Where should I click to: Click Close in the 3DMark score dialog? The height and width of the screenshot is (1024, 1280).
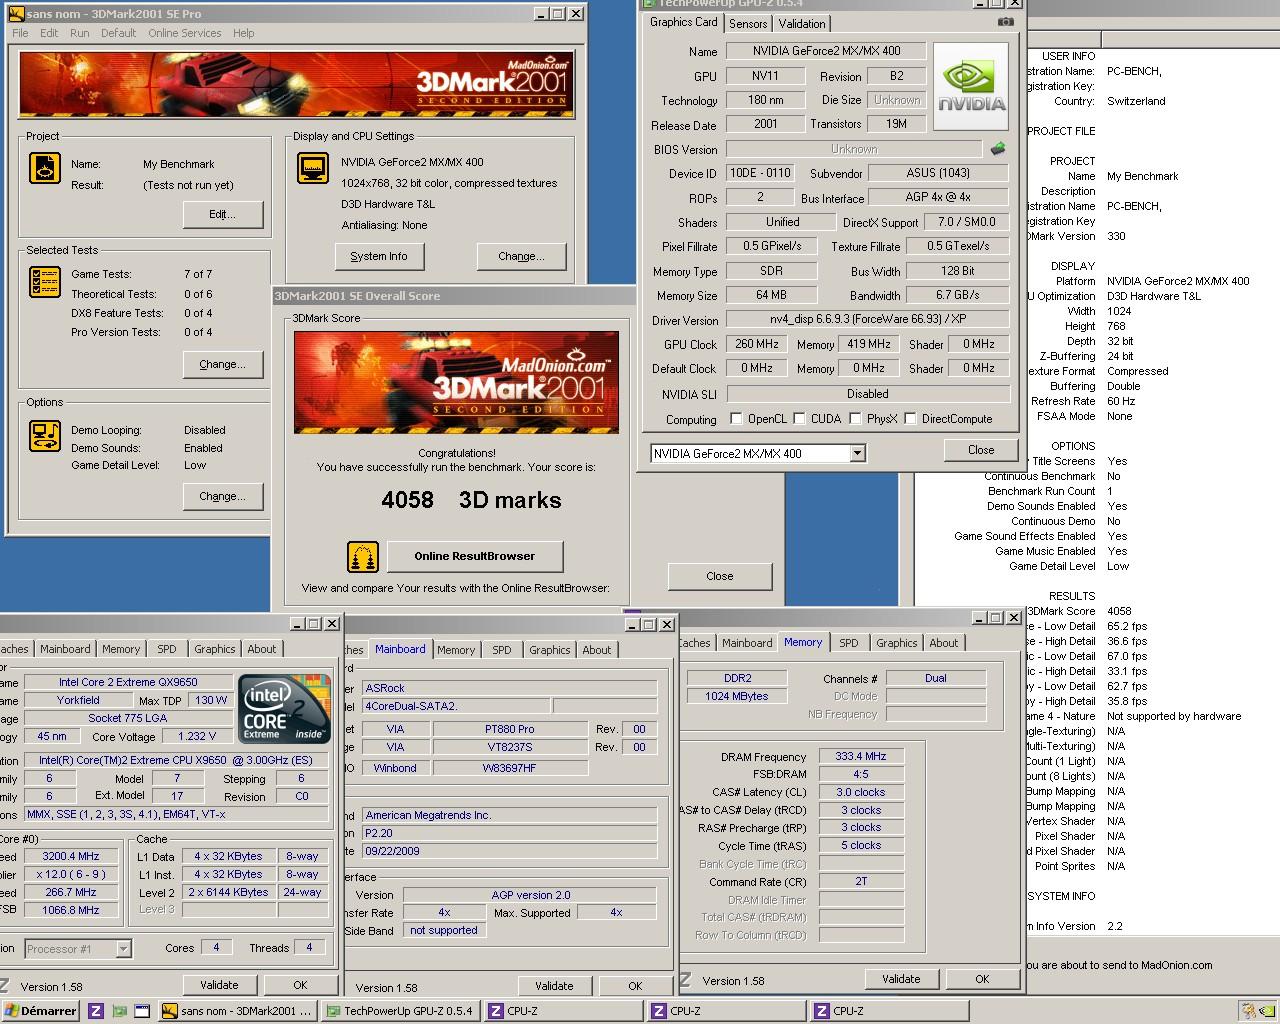[x=720, y=576]
